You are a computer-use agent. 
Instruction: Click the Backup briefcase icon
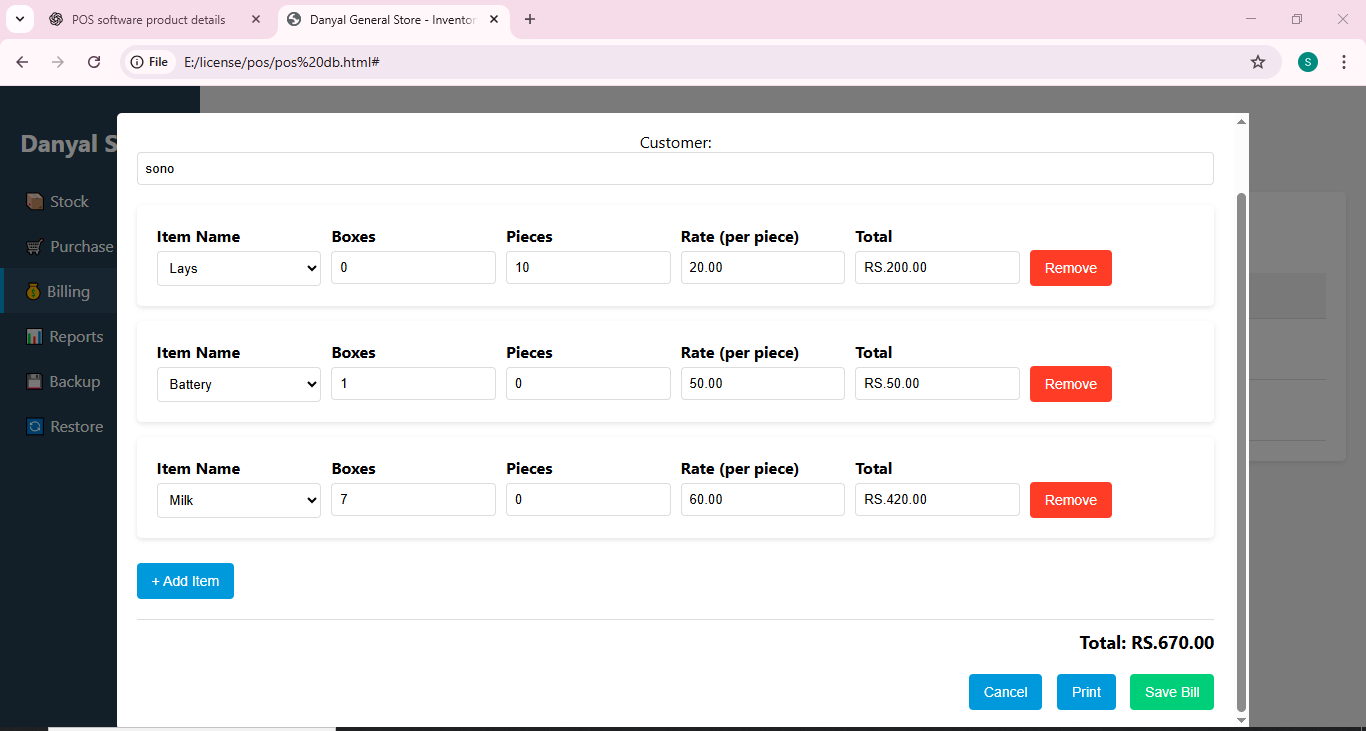click(33, 381)
